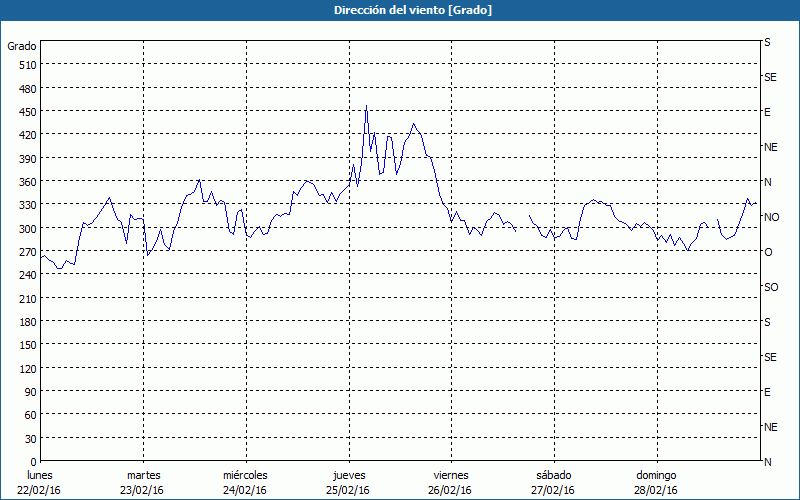Click the Grado unit label above axis
Viewport: 800px width, 500px height.
[x=22, y=46]
